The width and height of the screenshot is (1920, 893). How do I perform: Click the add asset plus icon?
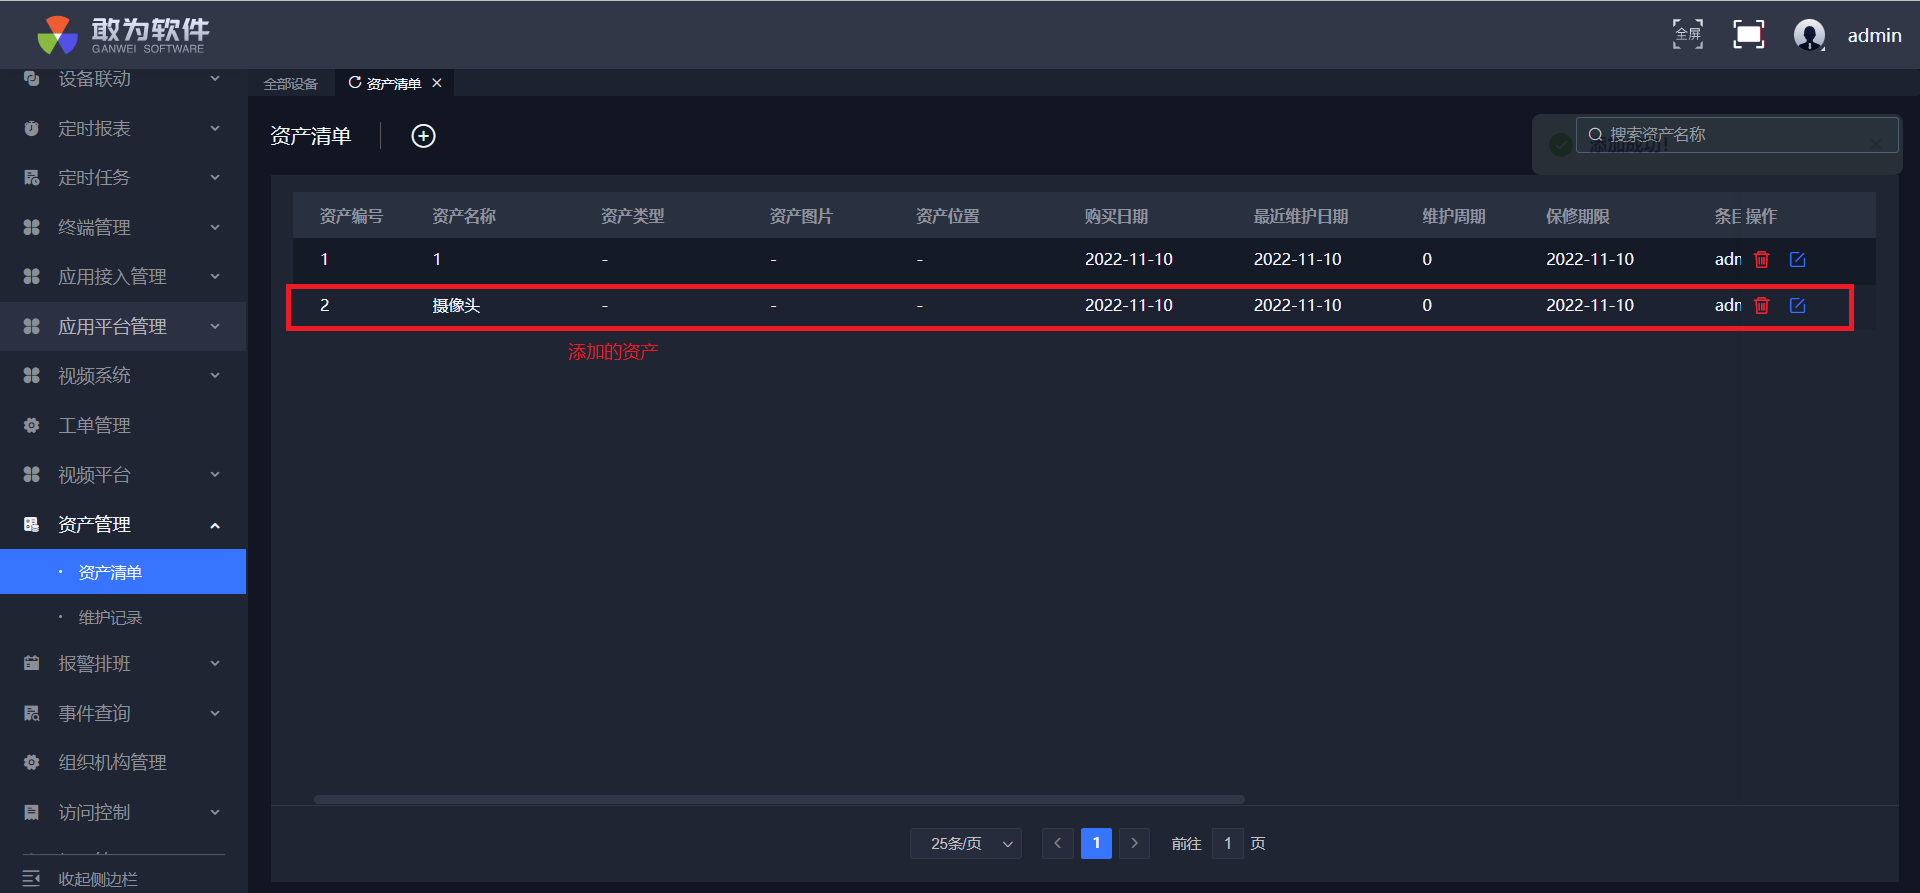pos(424,136)
